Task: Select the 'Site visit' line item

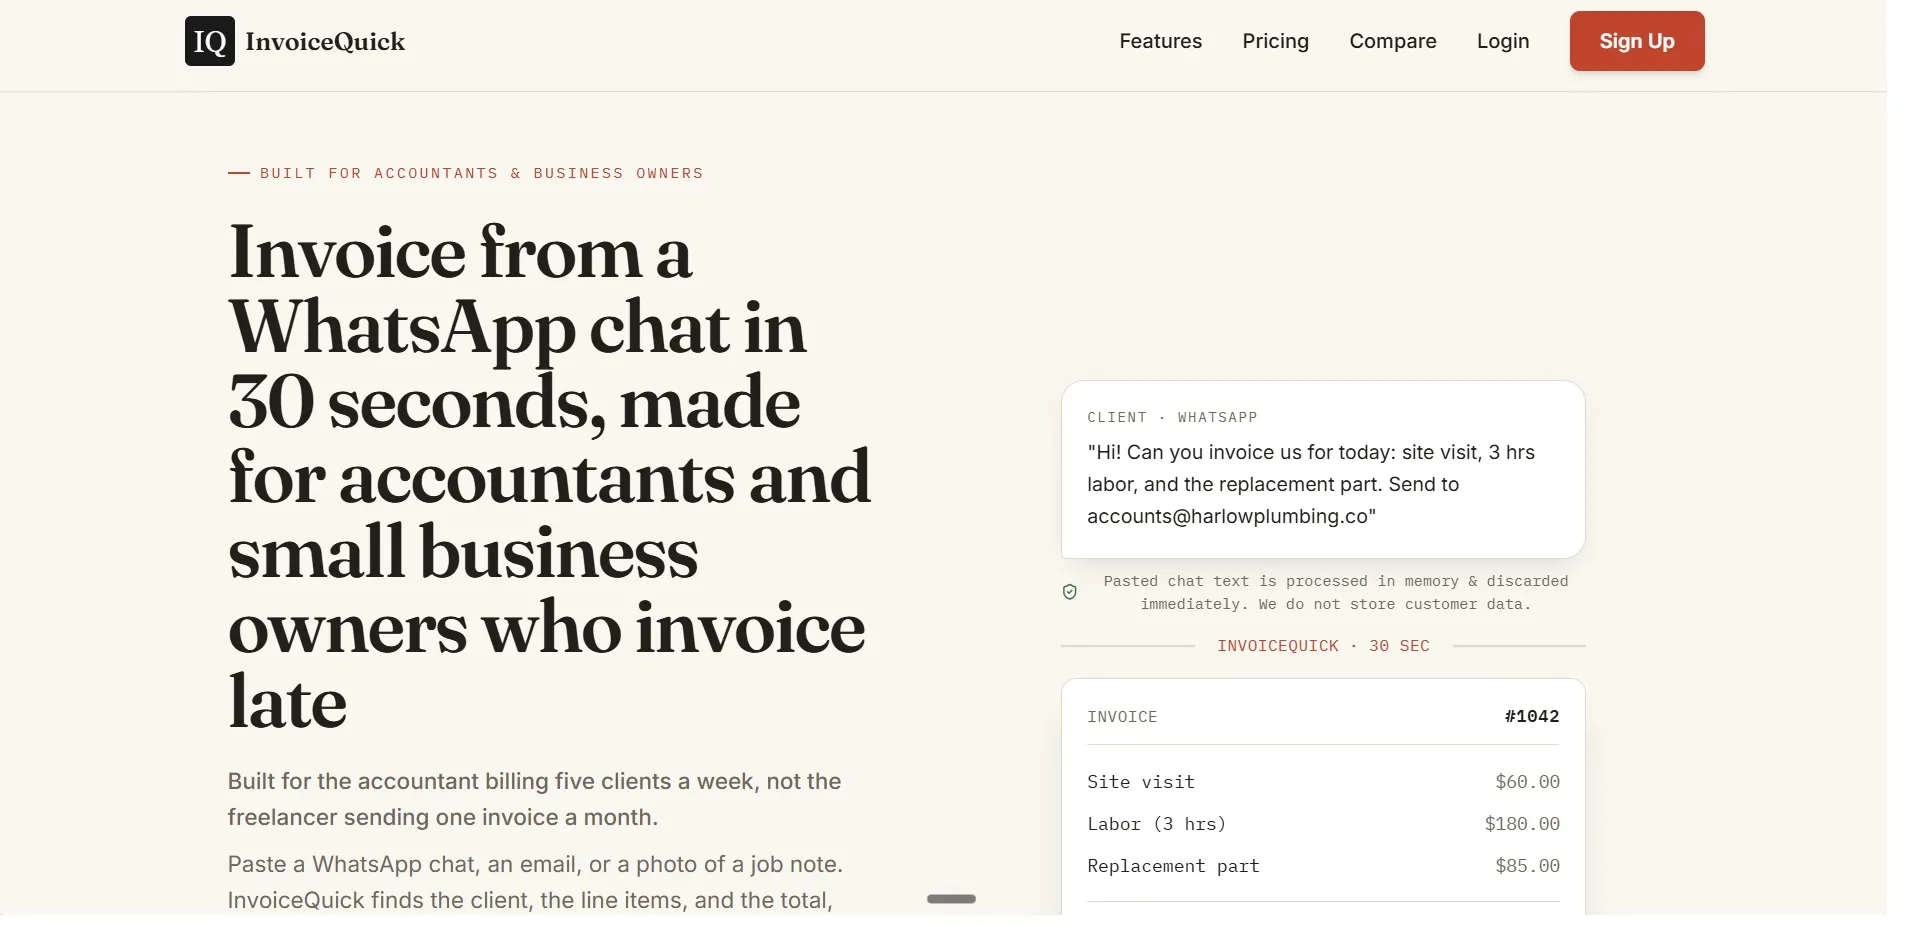Action: point(1141,782)
